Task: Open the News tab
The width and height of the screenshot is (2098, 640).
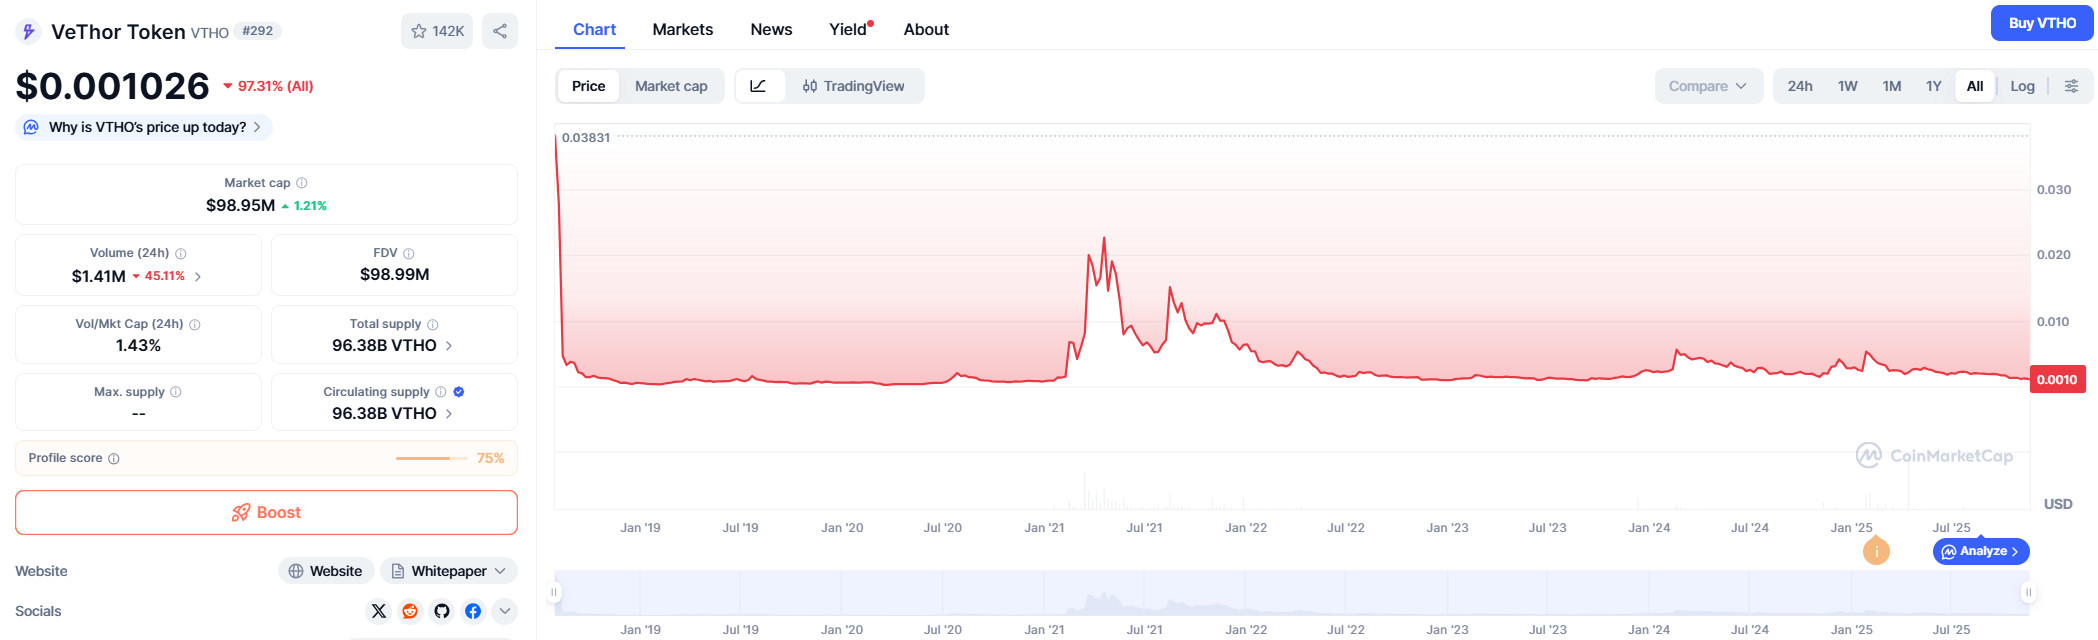Action: [771, 30]
